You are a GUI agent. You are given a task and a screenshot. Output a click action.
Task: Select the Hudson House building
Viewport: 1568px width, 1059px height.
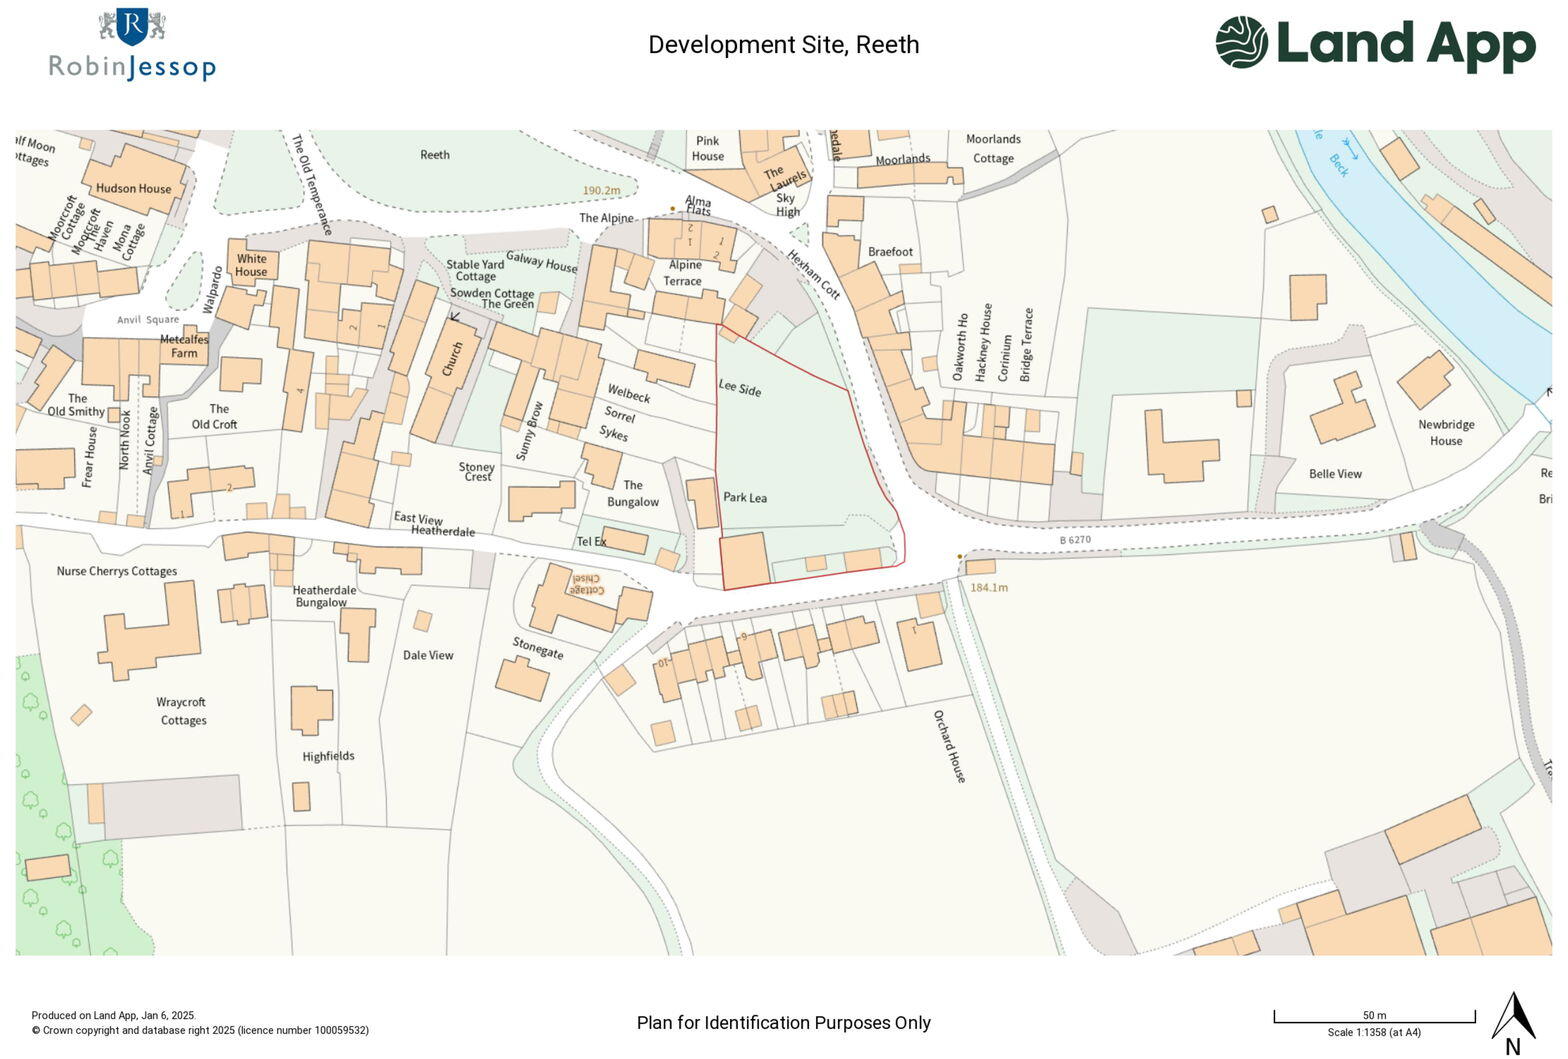[x=134, y=188]
